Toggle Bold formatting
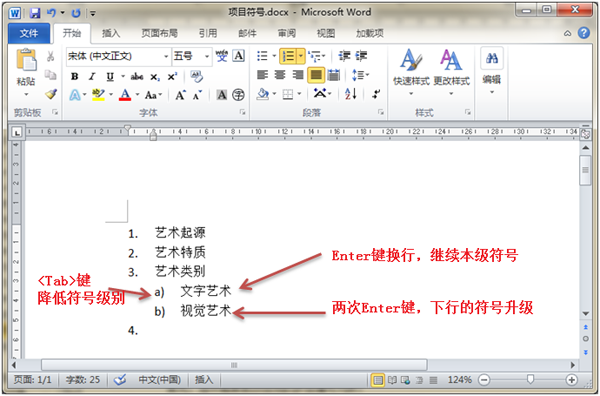Screen dimensions: 600x396 click(x=75, y=77)
